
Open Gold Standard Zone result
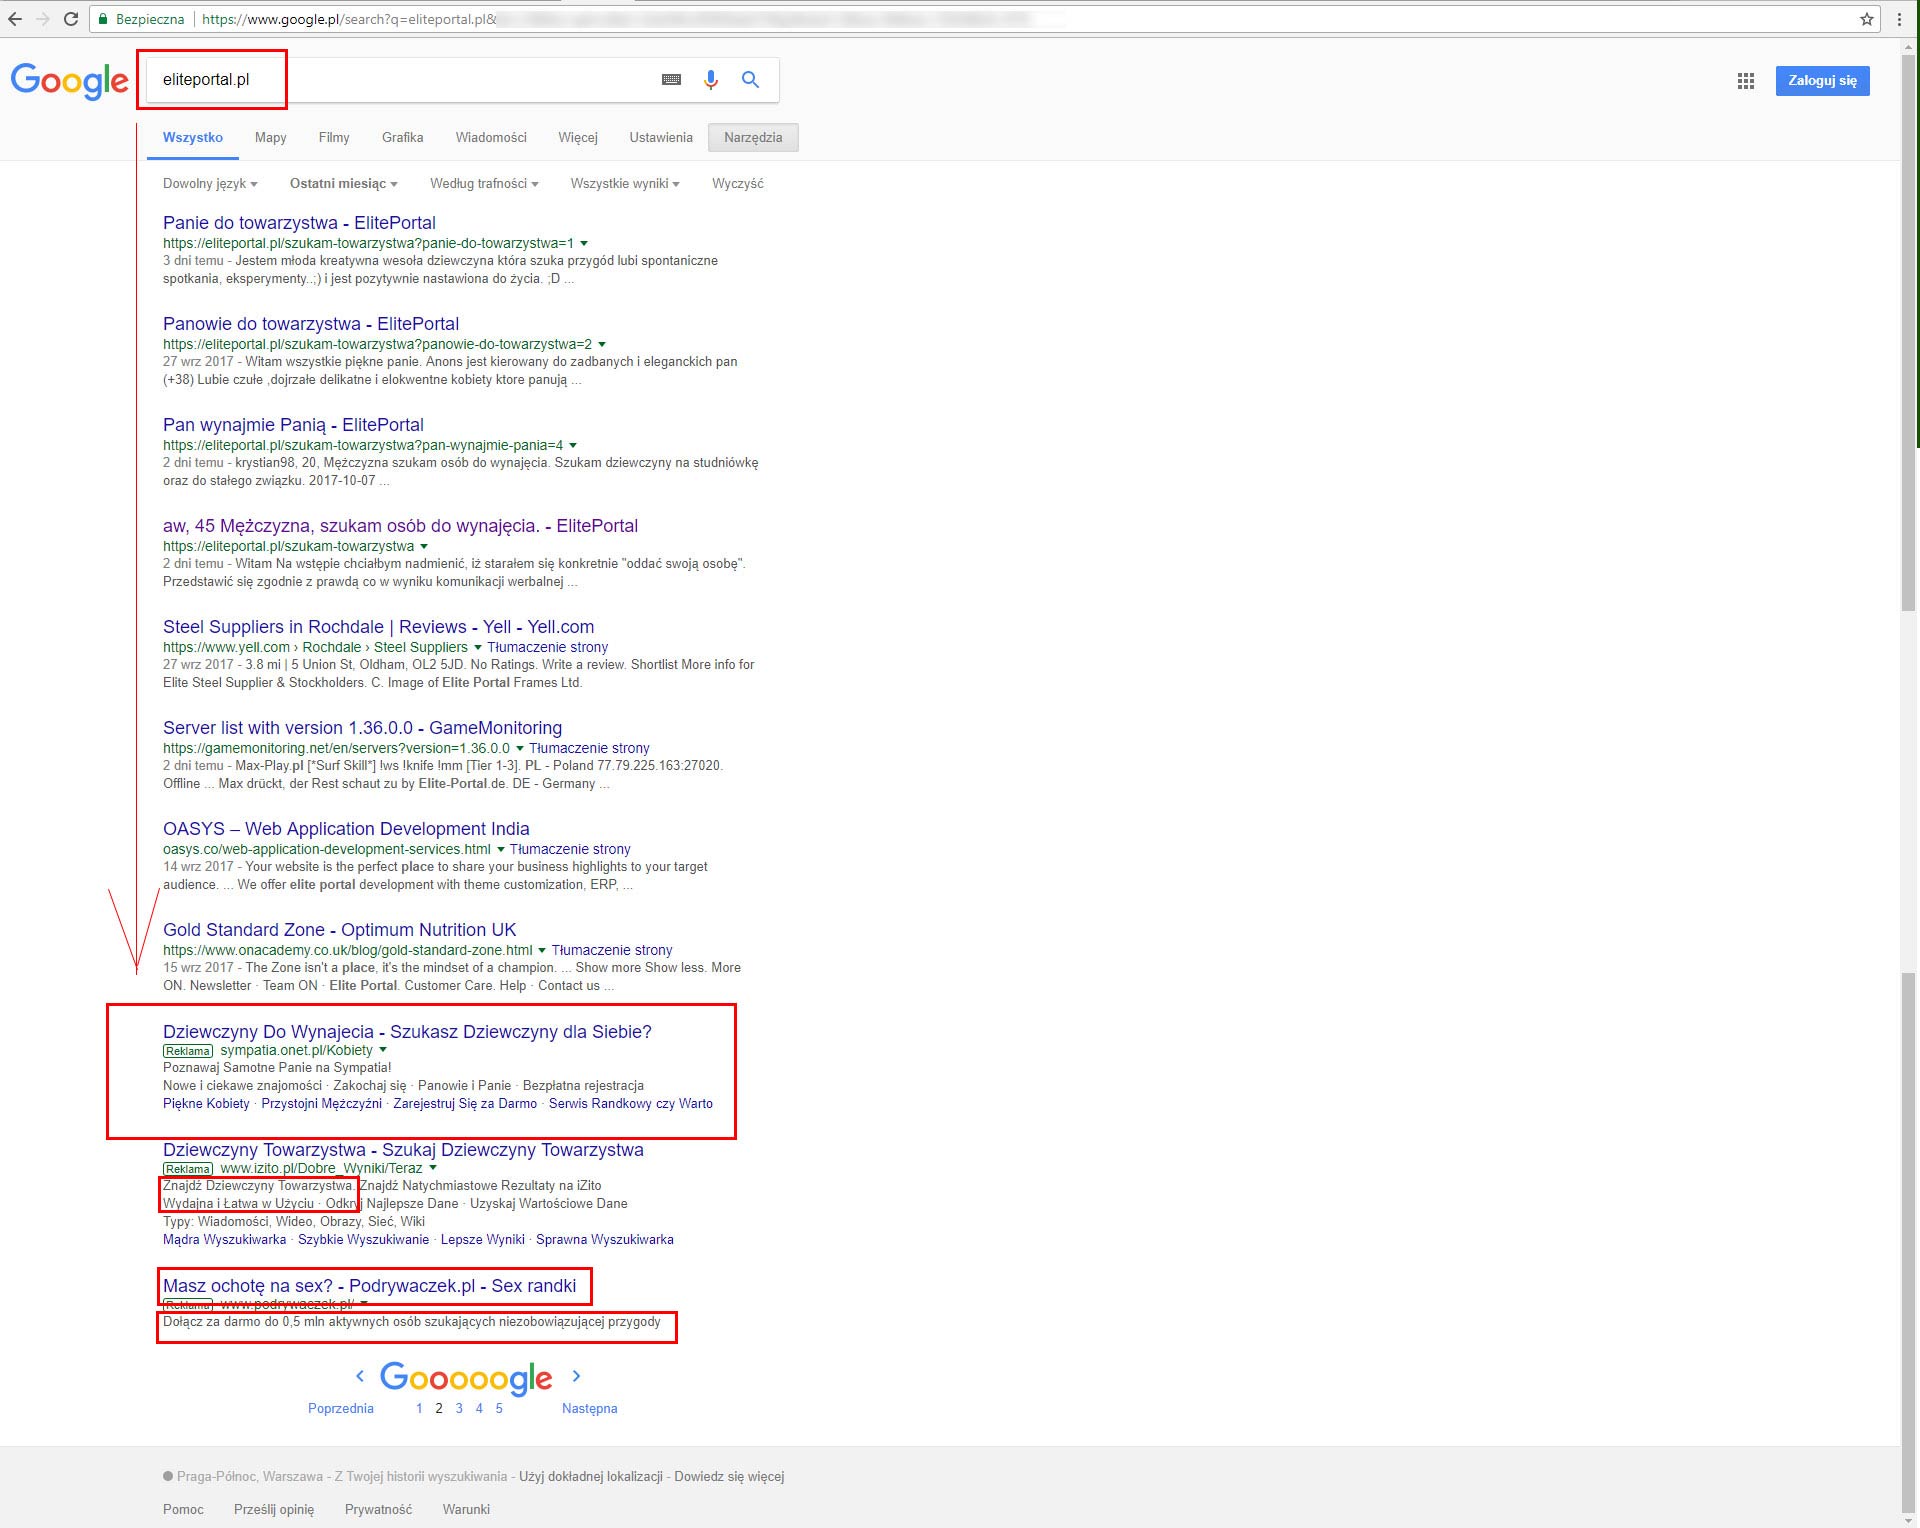(x=339, y=930)
